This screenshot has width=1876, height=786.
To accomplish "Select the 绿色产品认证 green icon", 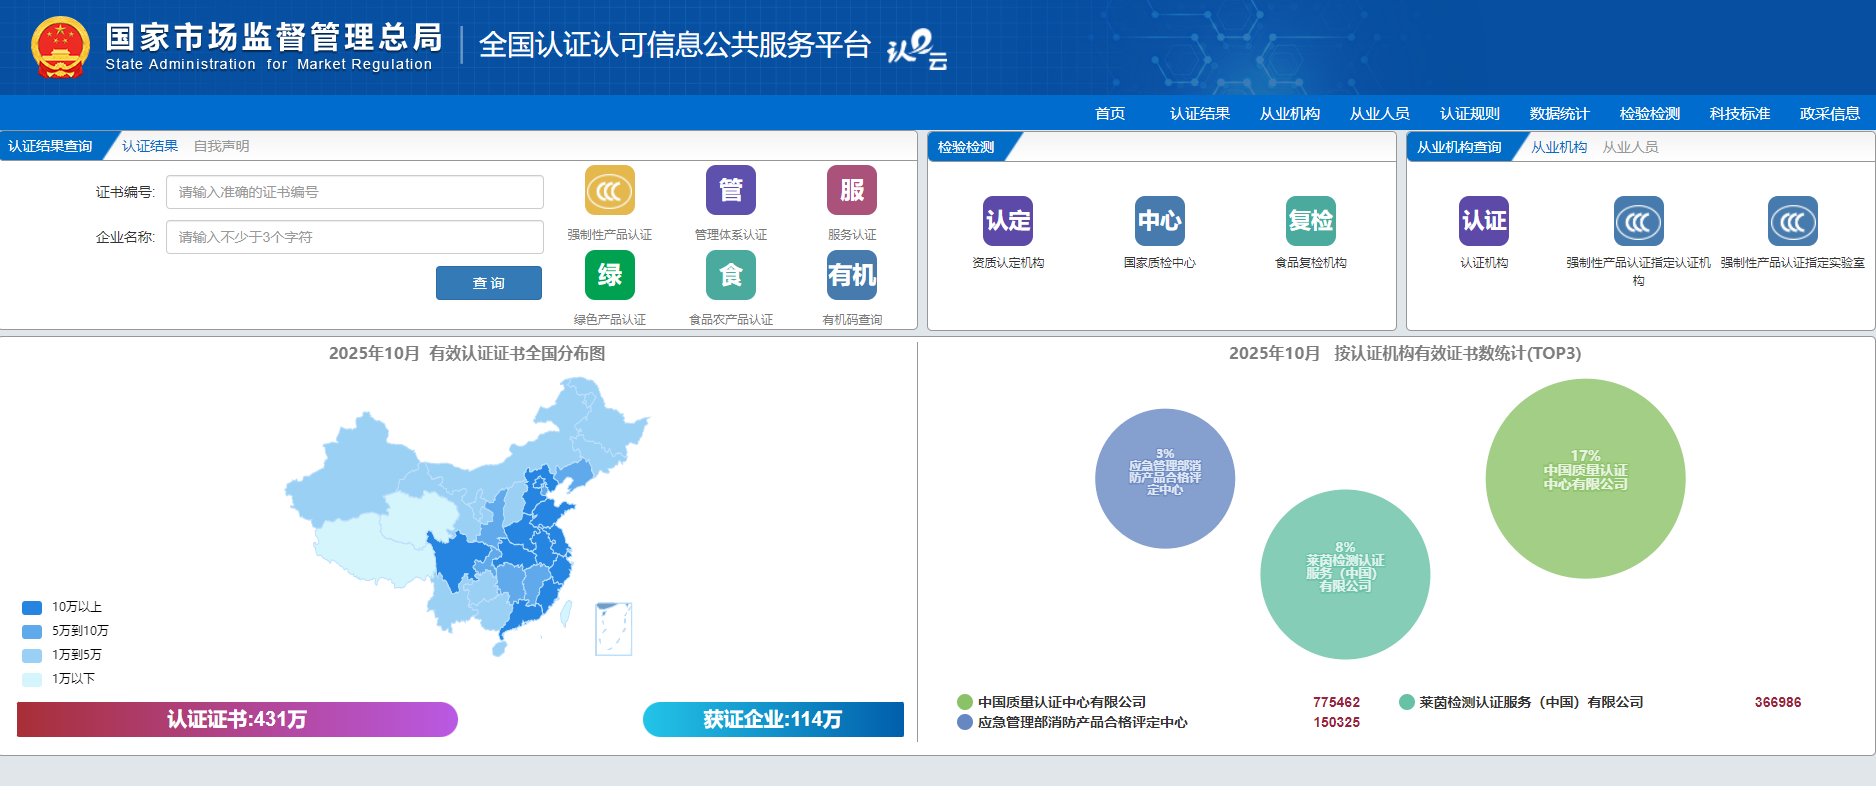I will [x=609, y=275].
